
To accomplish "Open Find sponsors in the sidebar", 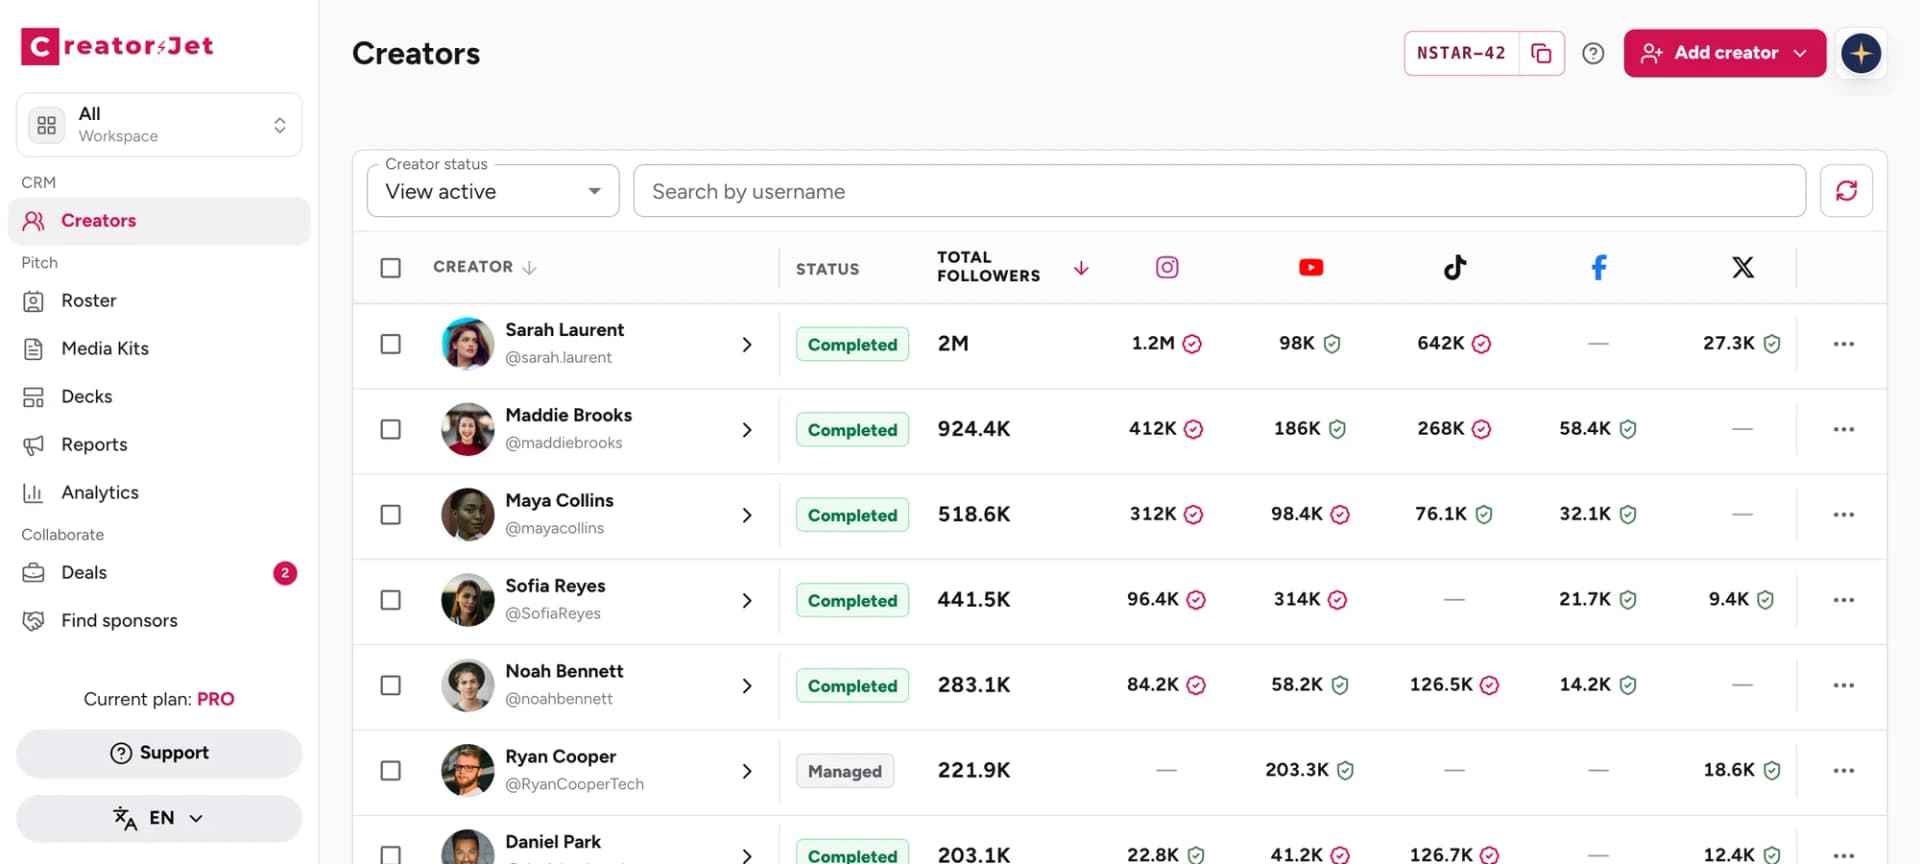I will pos(159,621).
